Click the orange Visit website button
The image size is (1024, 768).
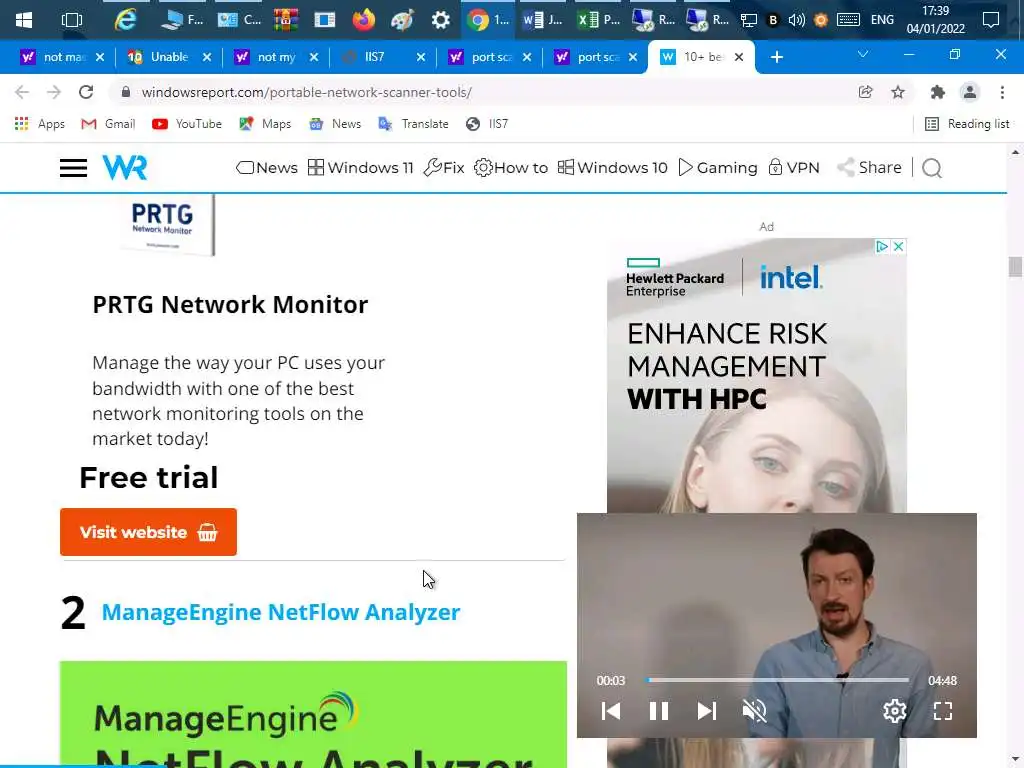148,532
